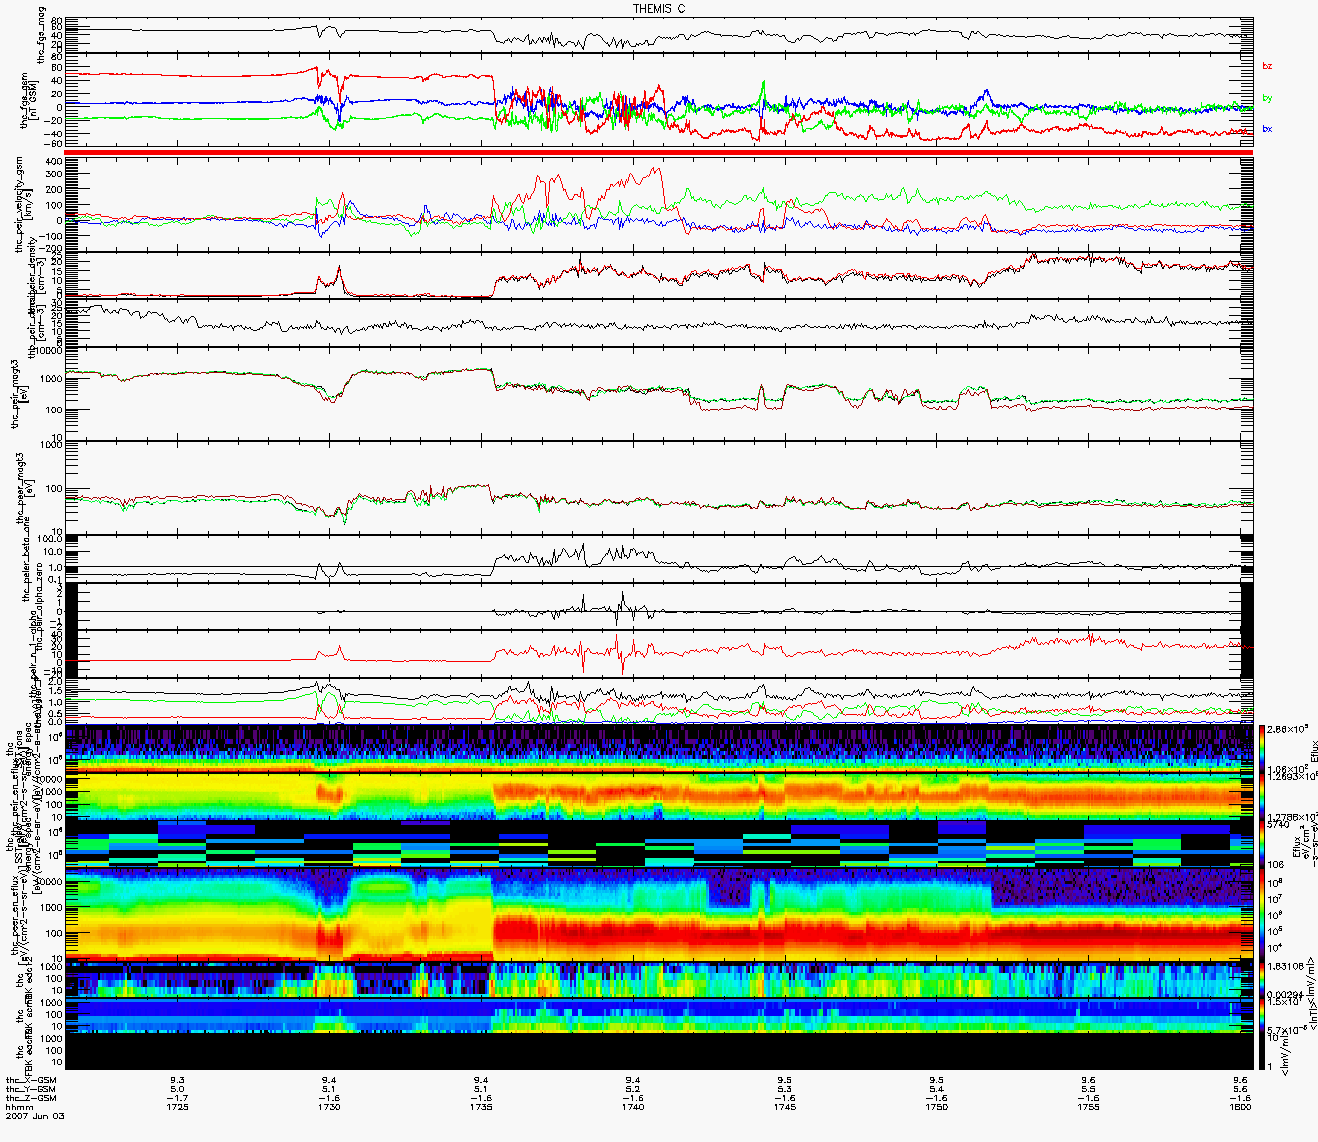Click the 'thc_Y-GSM' row label
The image size is (1318, 1142).
click(x=30, y=1089)
